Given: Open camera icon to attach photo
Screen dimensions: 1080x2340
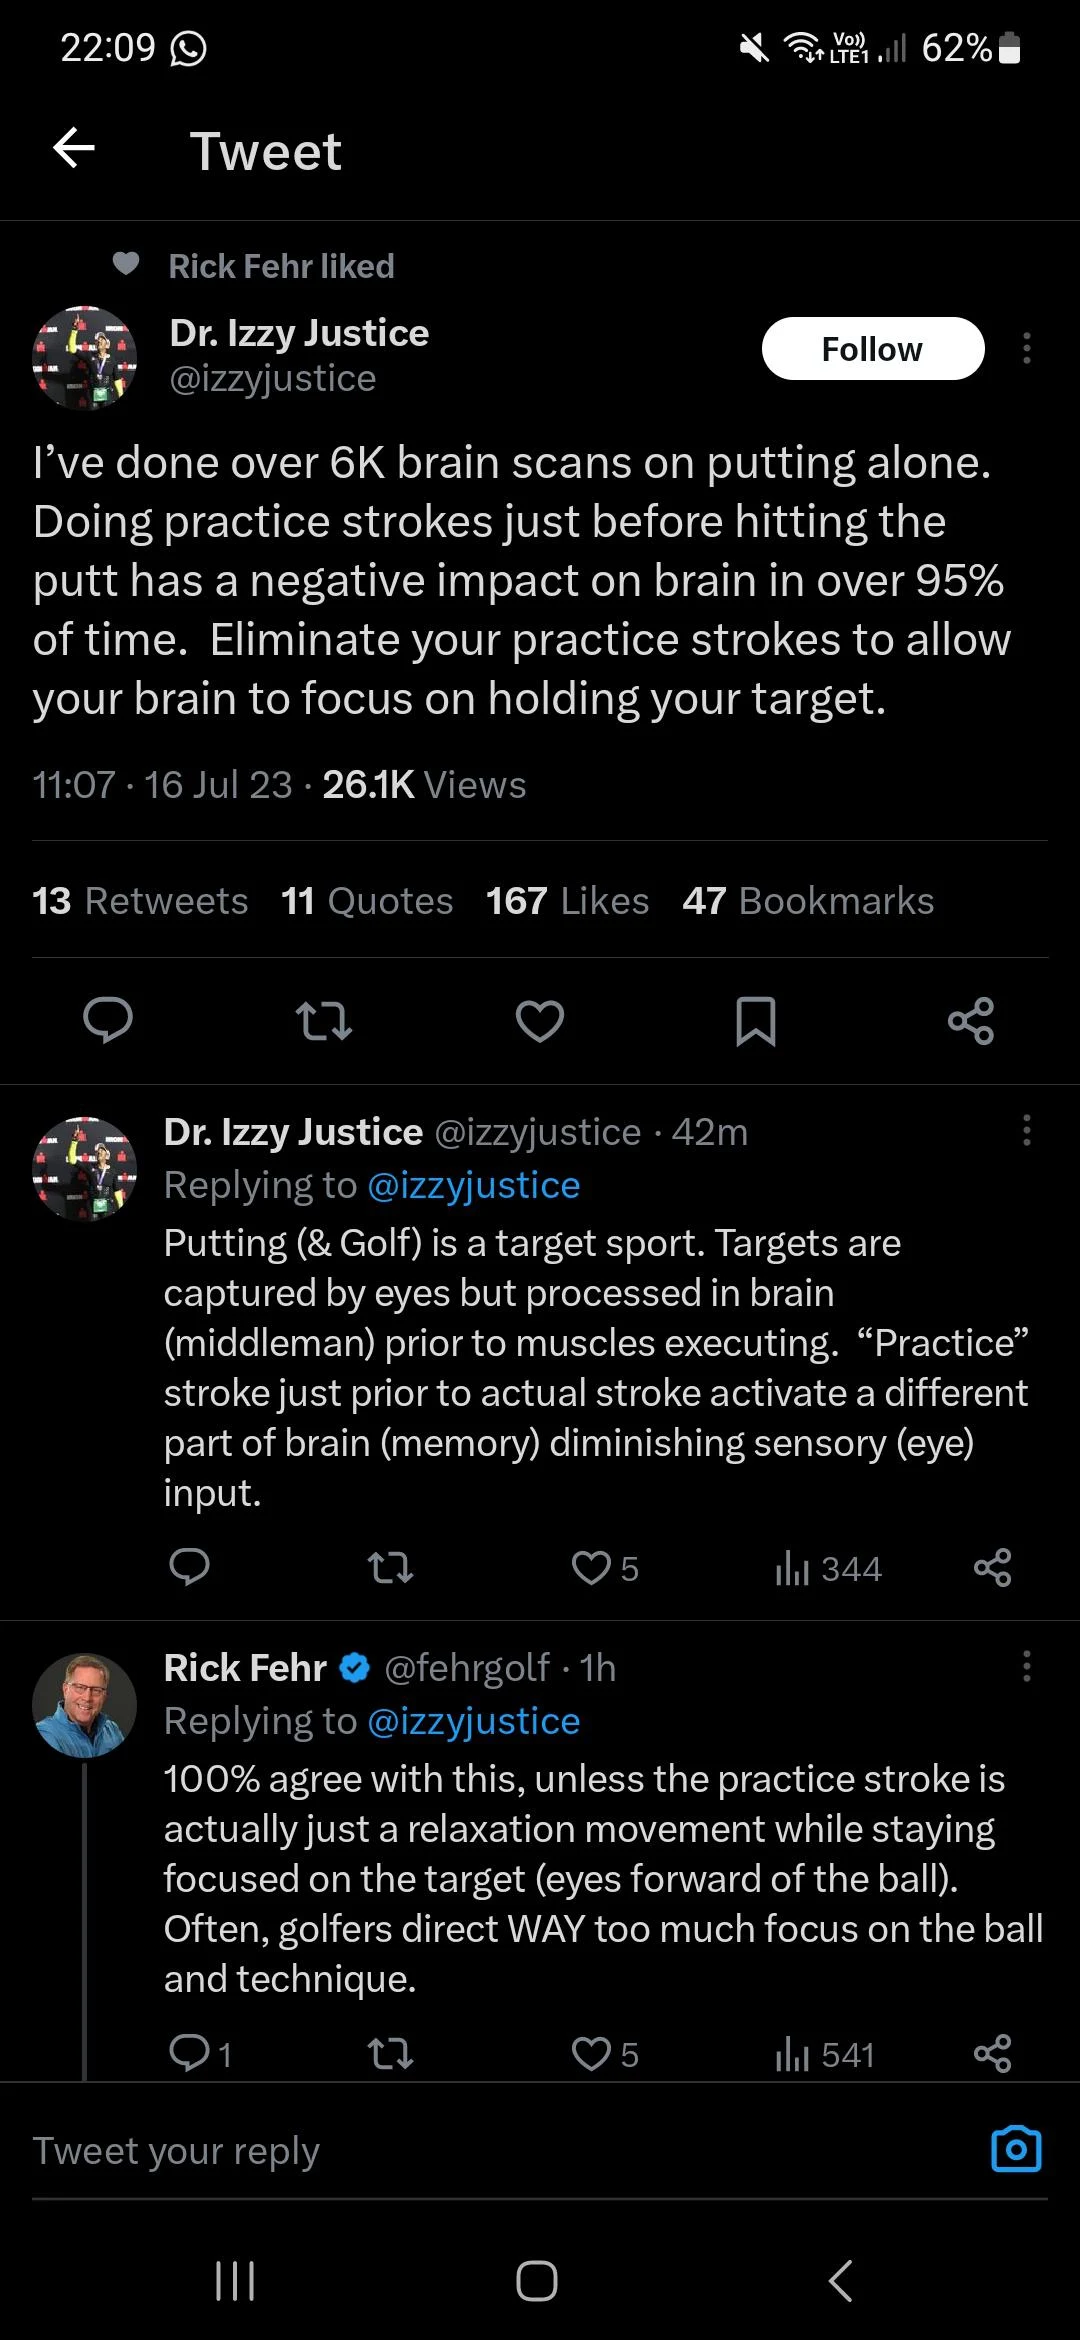Looking at the screenshot, I should 1016,2149.
